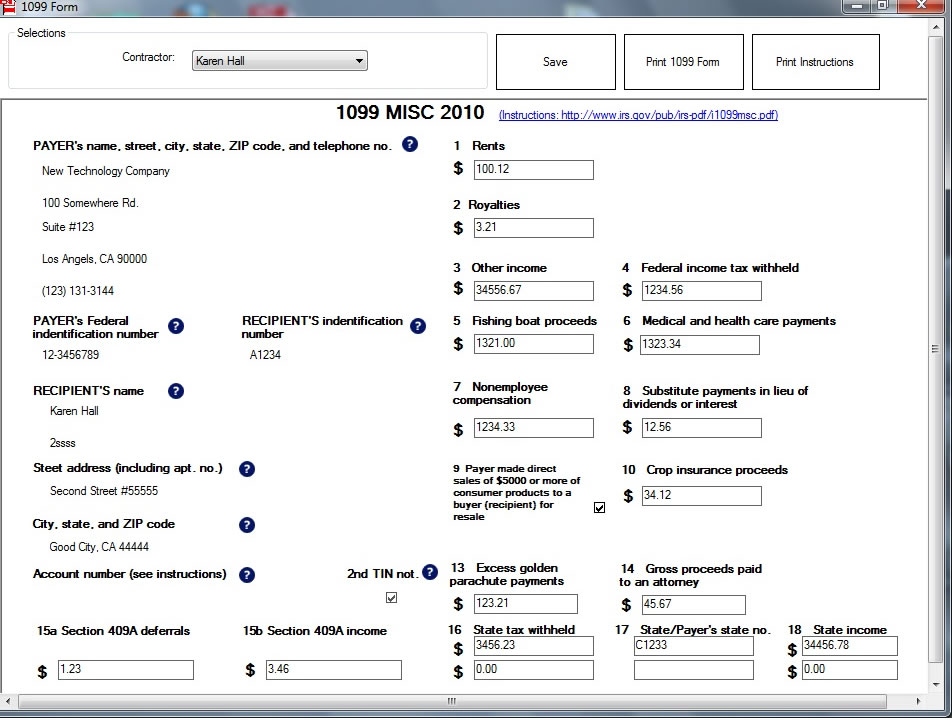Click Medical and health care payments field

pyautogui.click(x=700, y=345)
